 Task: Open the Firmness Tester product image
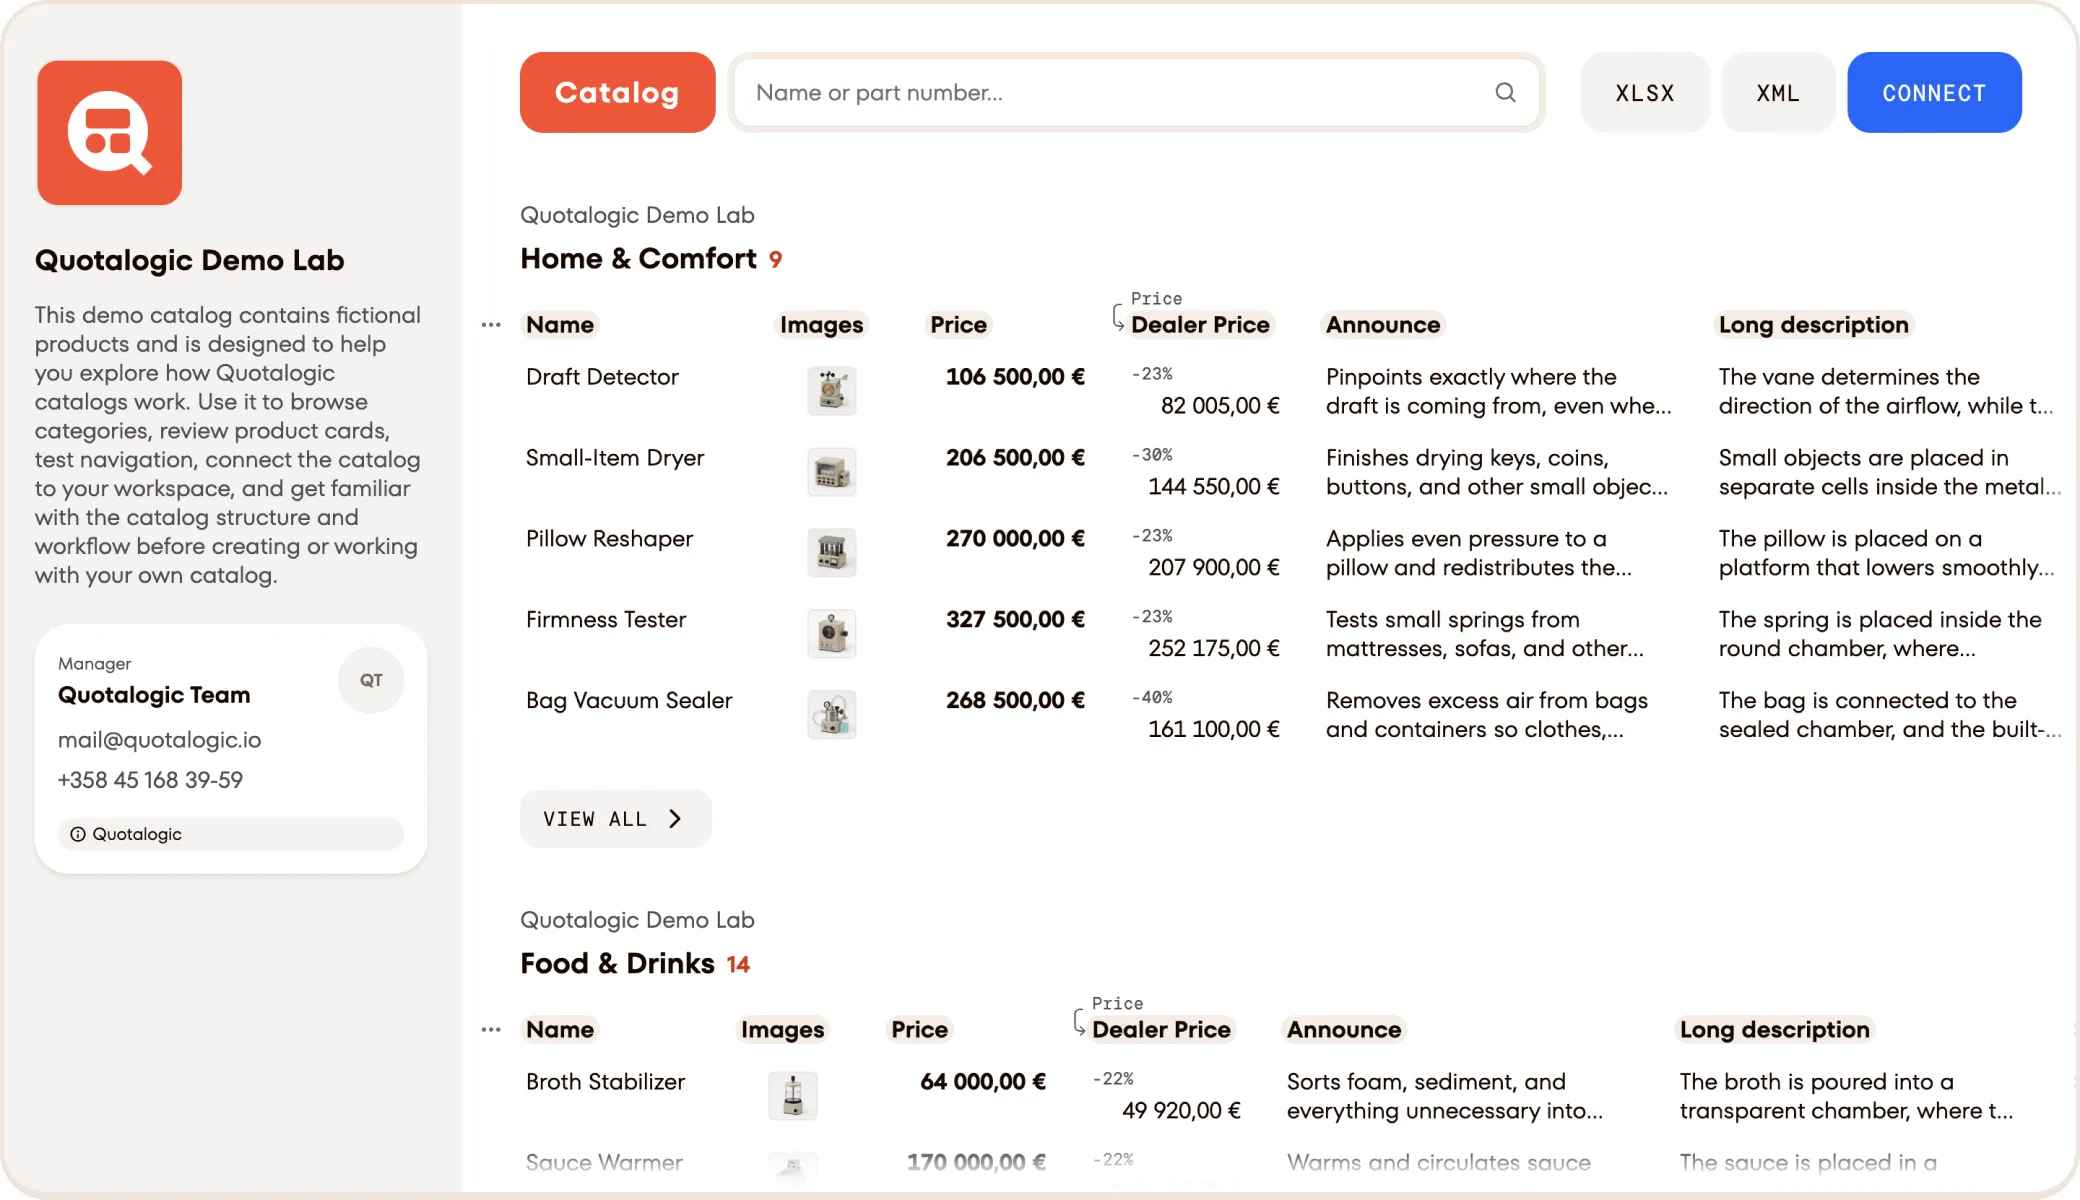pyautogui.click(x=832, y=634)
